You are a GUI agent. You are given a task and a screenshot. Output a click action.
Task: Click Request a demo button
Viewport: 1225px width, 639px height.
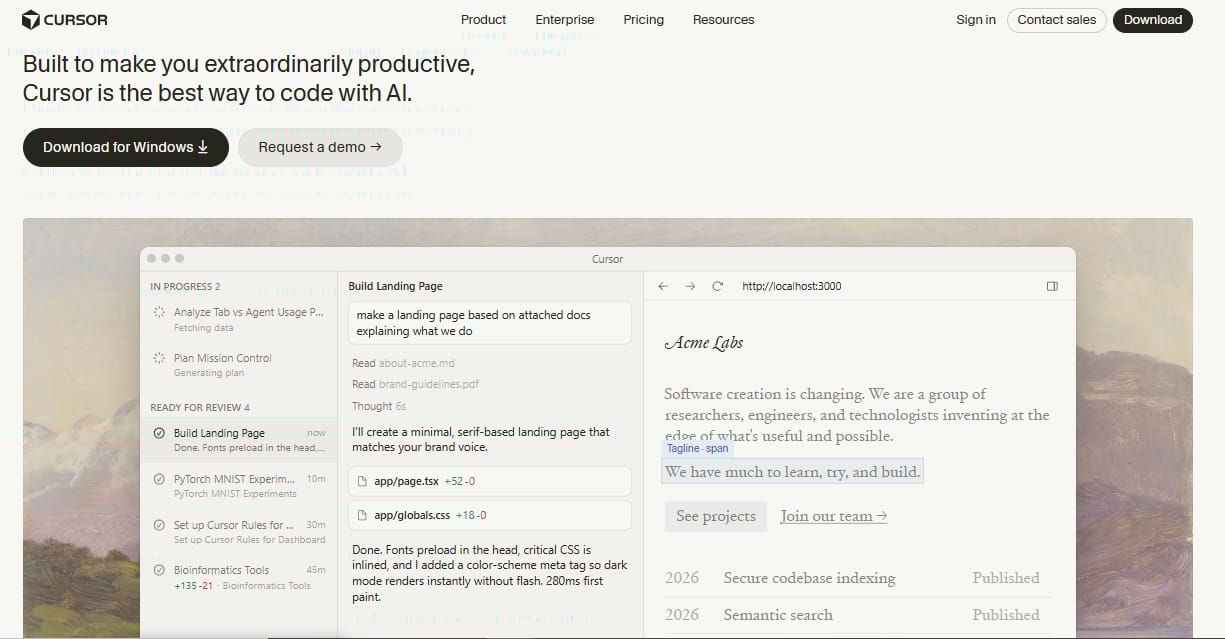click(x=320, y=147)
